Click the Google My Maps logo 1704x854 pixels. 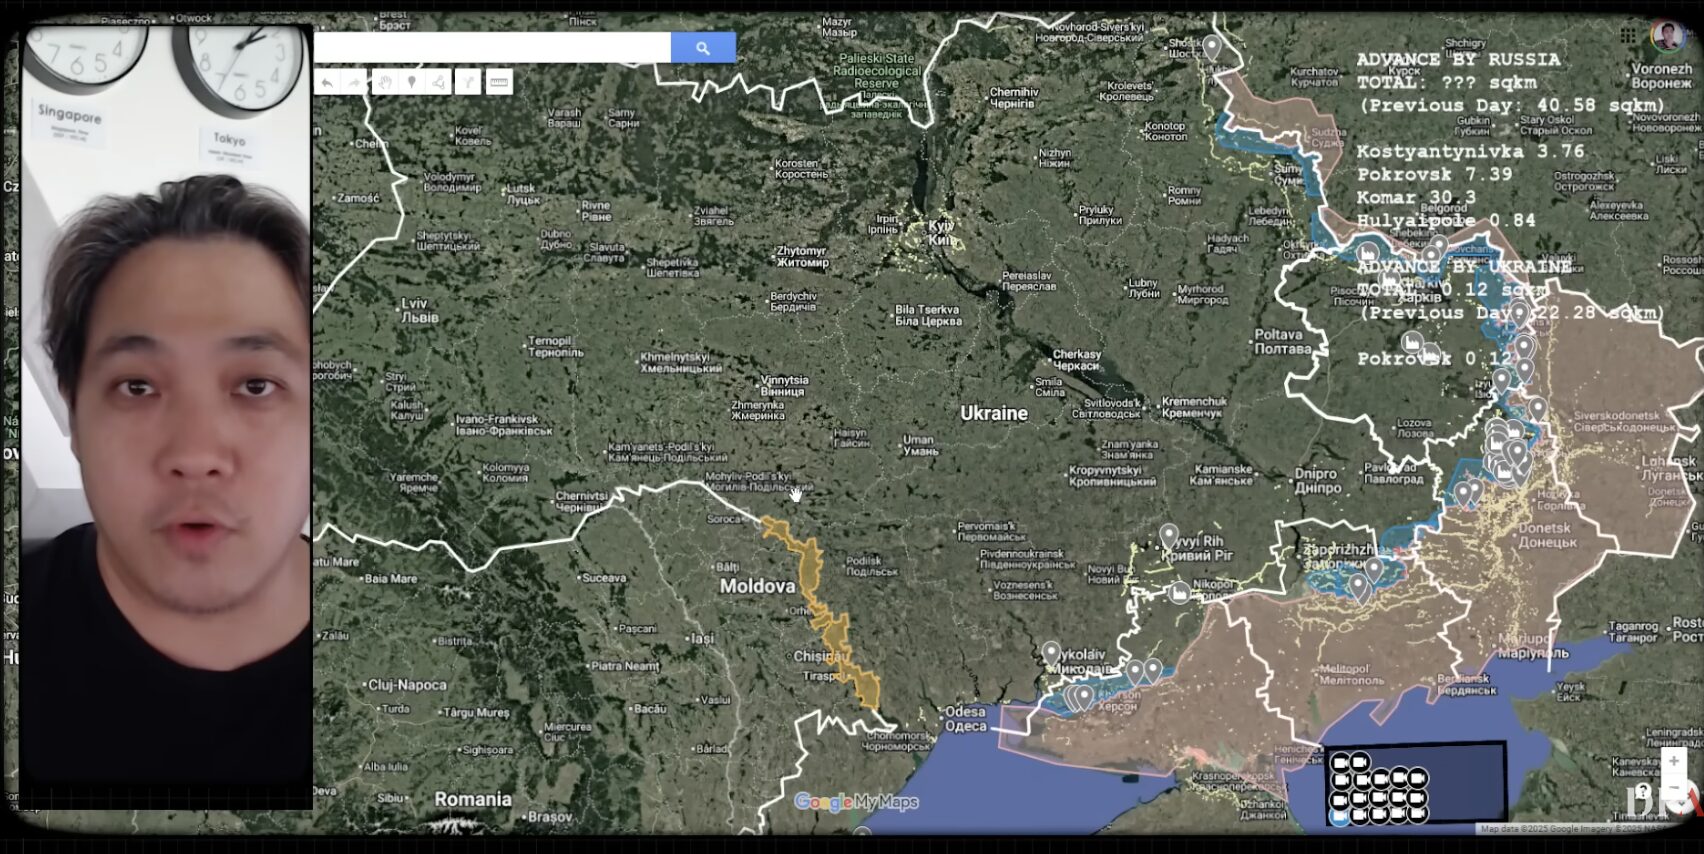(856, 802)
